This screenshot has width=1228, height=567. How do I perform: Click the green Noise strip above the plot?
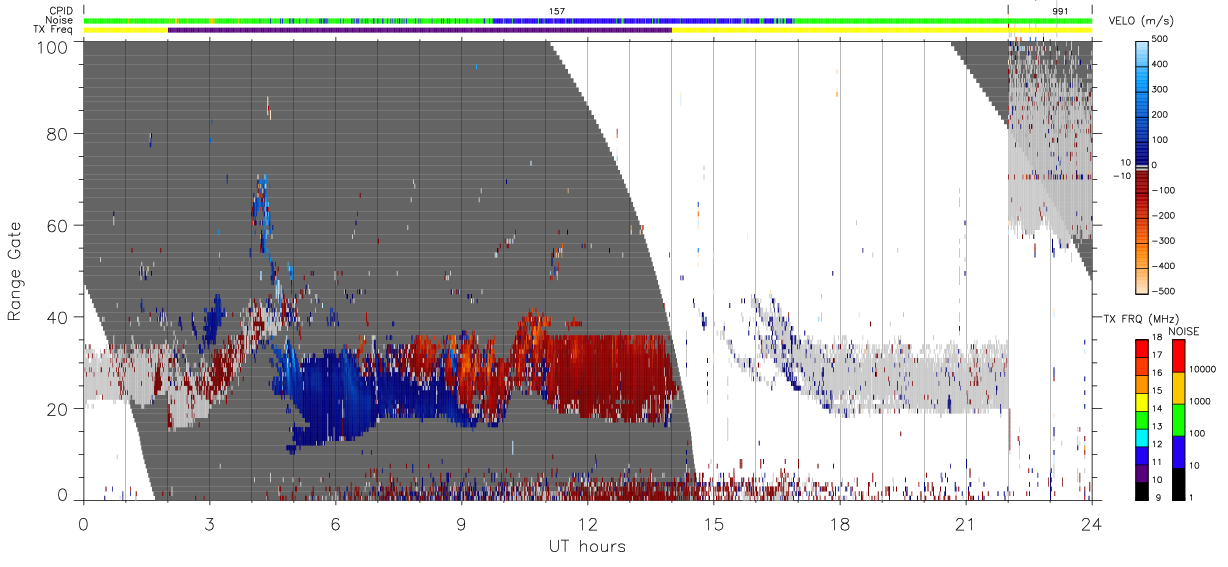click(588, 20)
